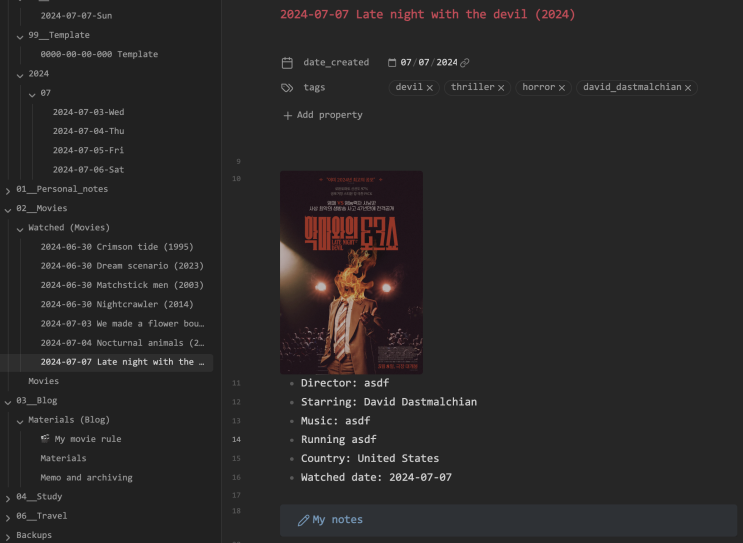The height and width of the screenshot is (543, 743).
Task: Remove the horror tag
Action: point(562,88)
